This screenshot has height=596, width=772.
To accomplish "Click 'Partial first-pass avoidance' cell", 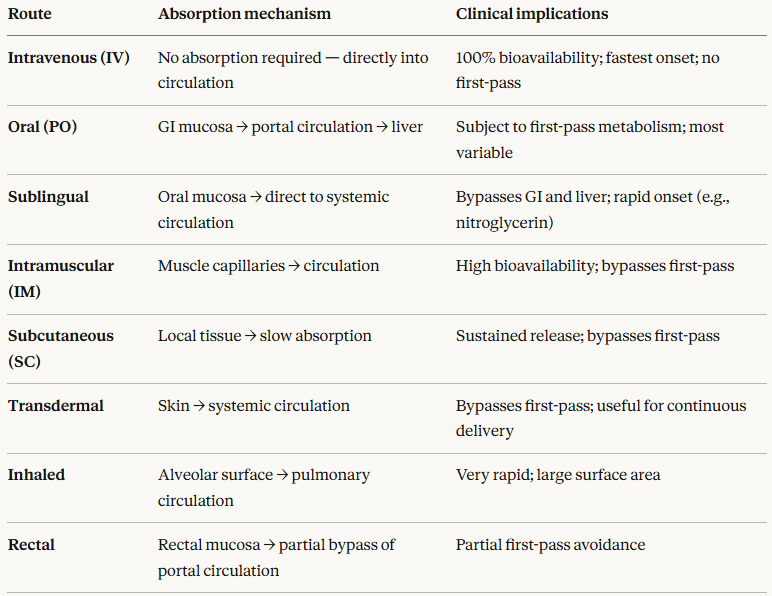I will coord(550,545).
